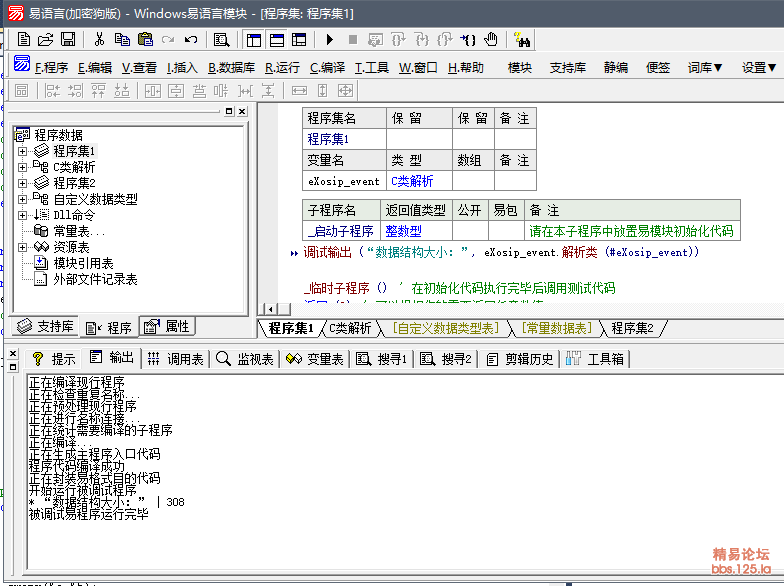Viewport: 784px width, 586px height.
Task: Open the T.工具 menu
Action: [x=372, y=68]
